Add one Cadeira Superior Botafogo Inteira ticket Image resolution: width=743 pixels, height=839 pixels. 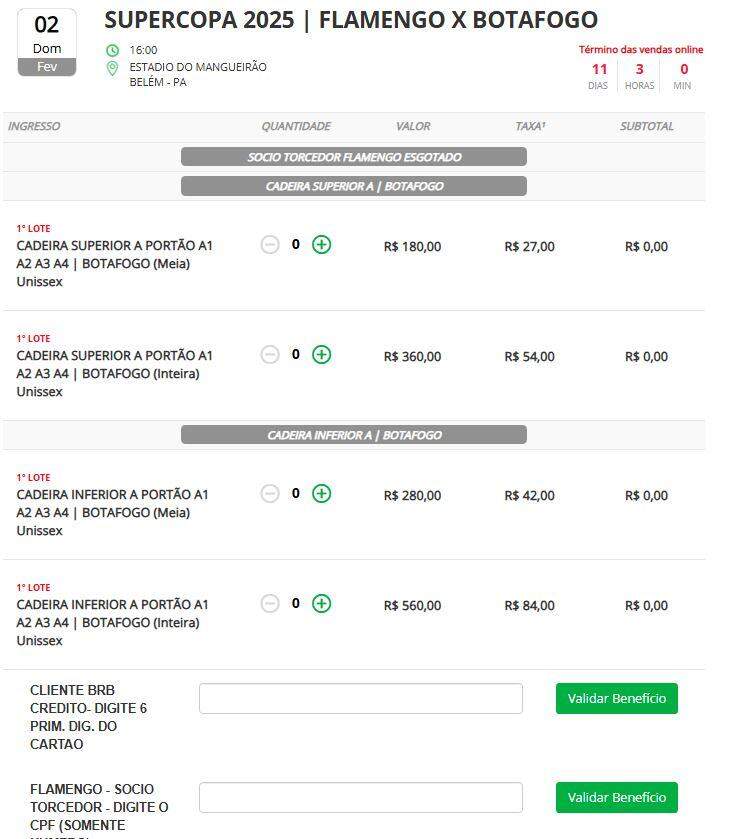click(321, 355)
